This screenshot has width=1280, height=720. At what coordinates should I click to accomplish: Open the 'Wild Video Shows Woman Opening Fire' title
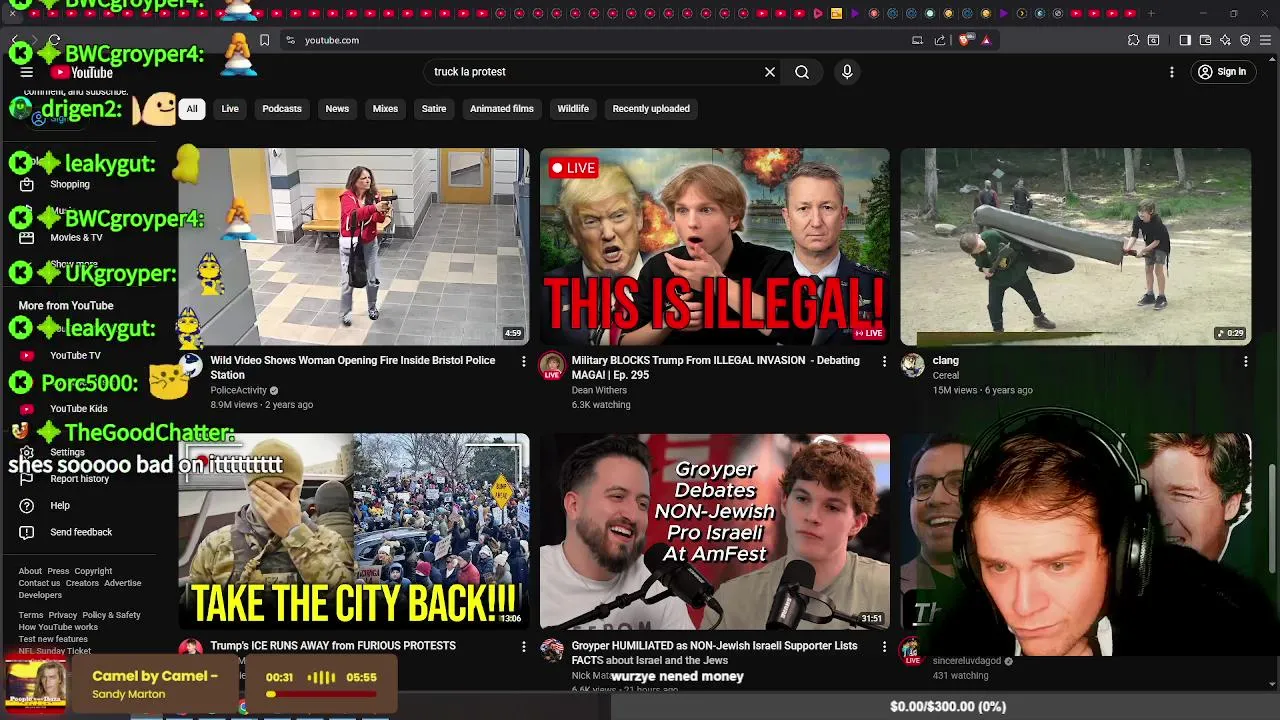353,367
